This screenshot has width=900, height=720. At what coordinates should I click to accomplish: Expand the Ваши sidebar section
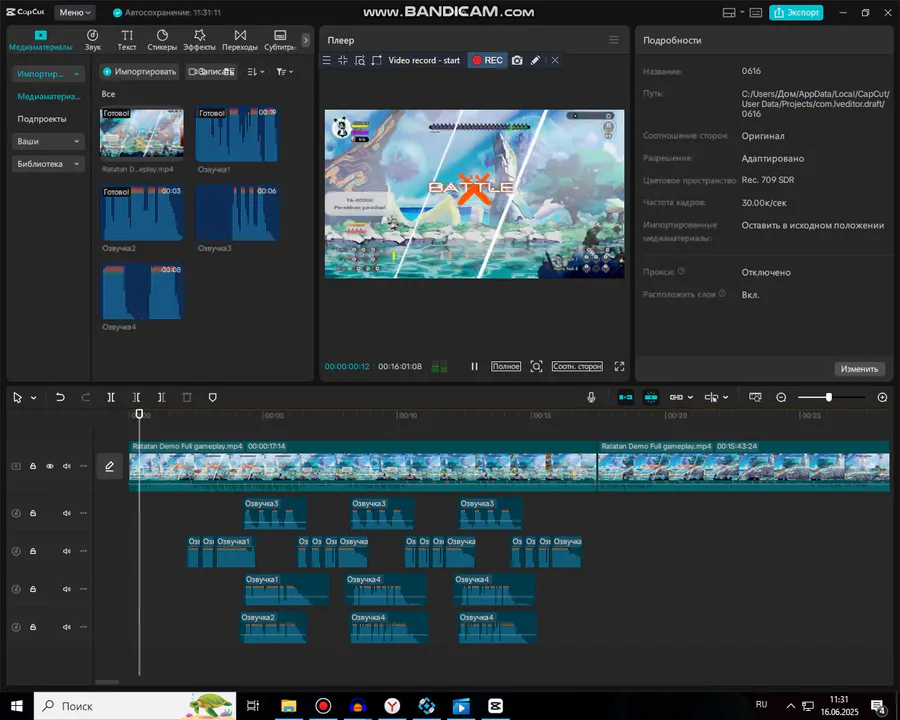click(48, 141)
